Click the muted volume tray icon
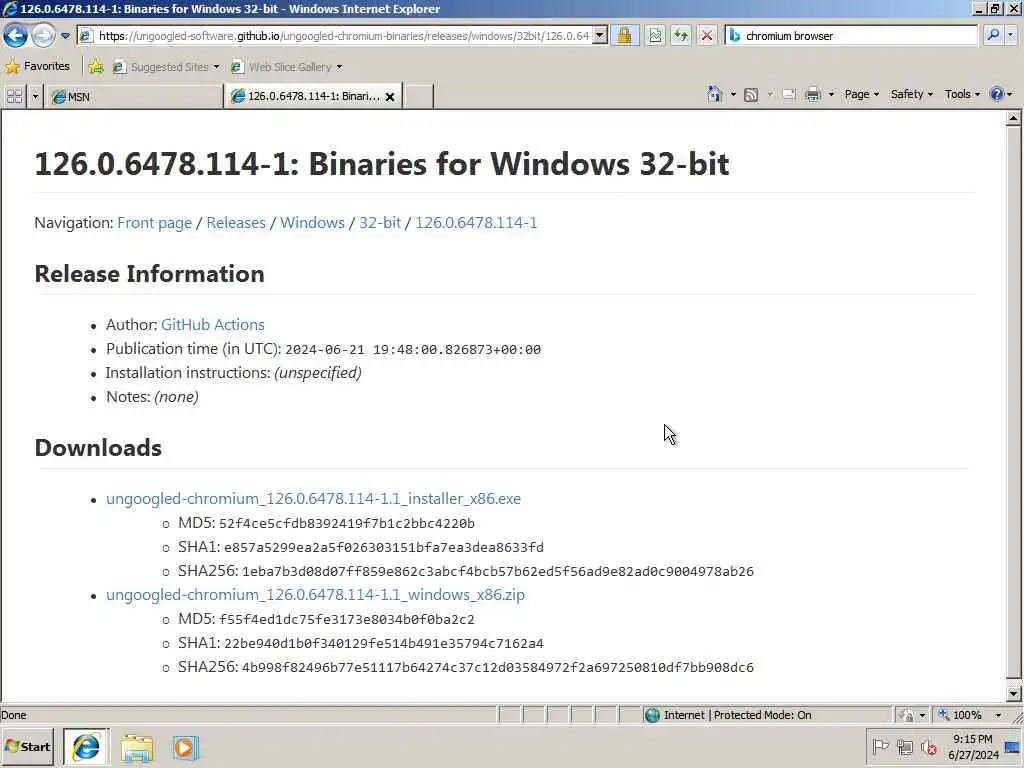The image size is (1024, 768). [928, 746]
